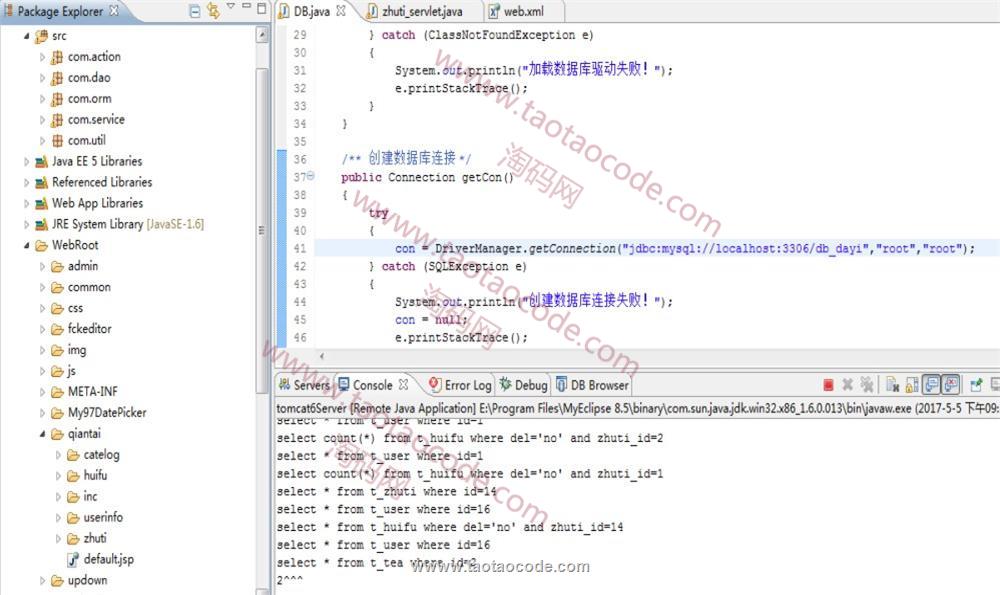Toggle show console on standard output
The image size is (1000, 595).
(x=931, y=385)
